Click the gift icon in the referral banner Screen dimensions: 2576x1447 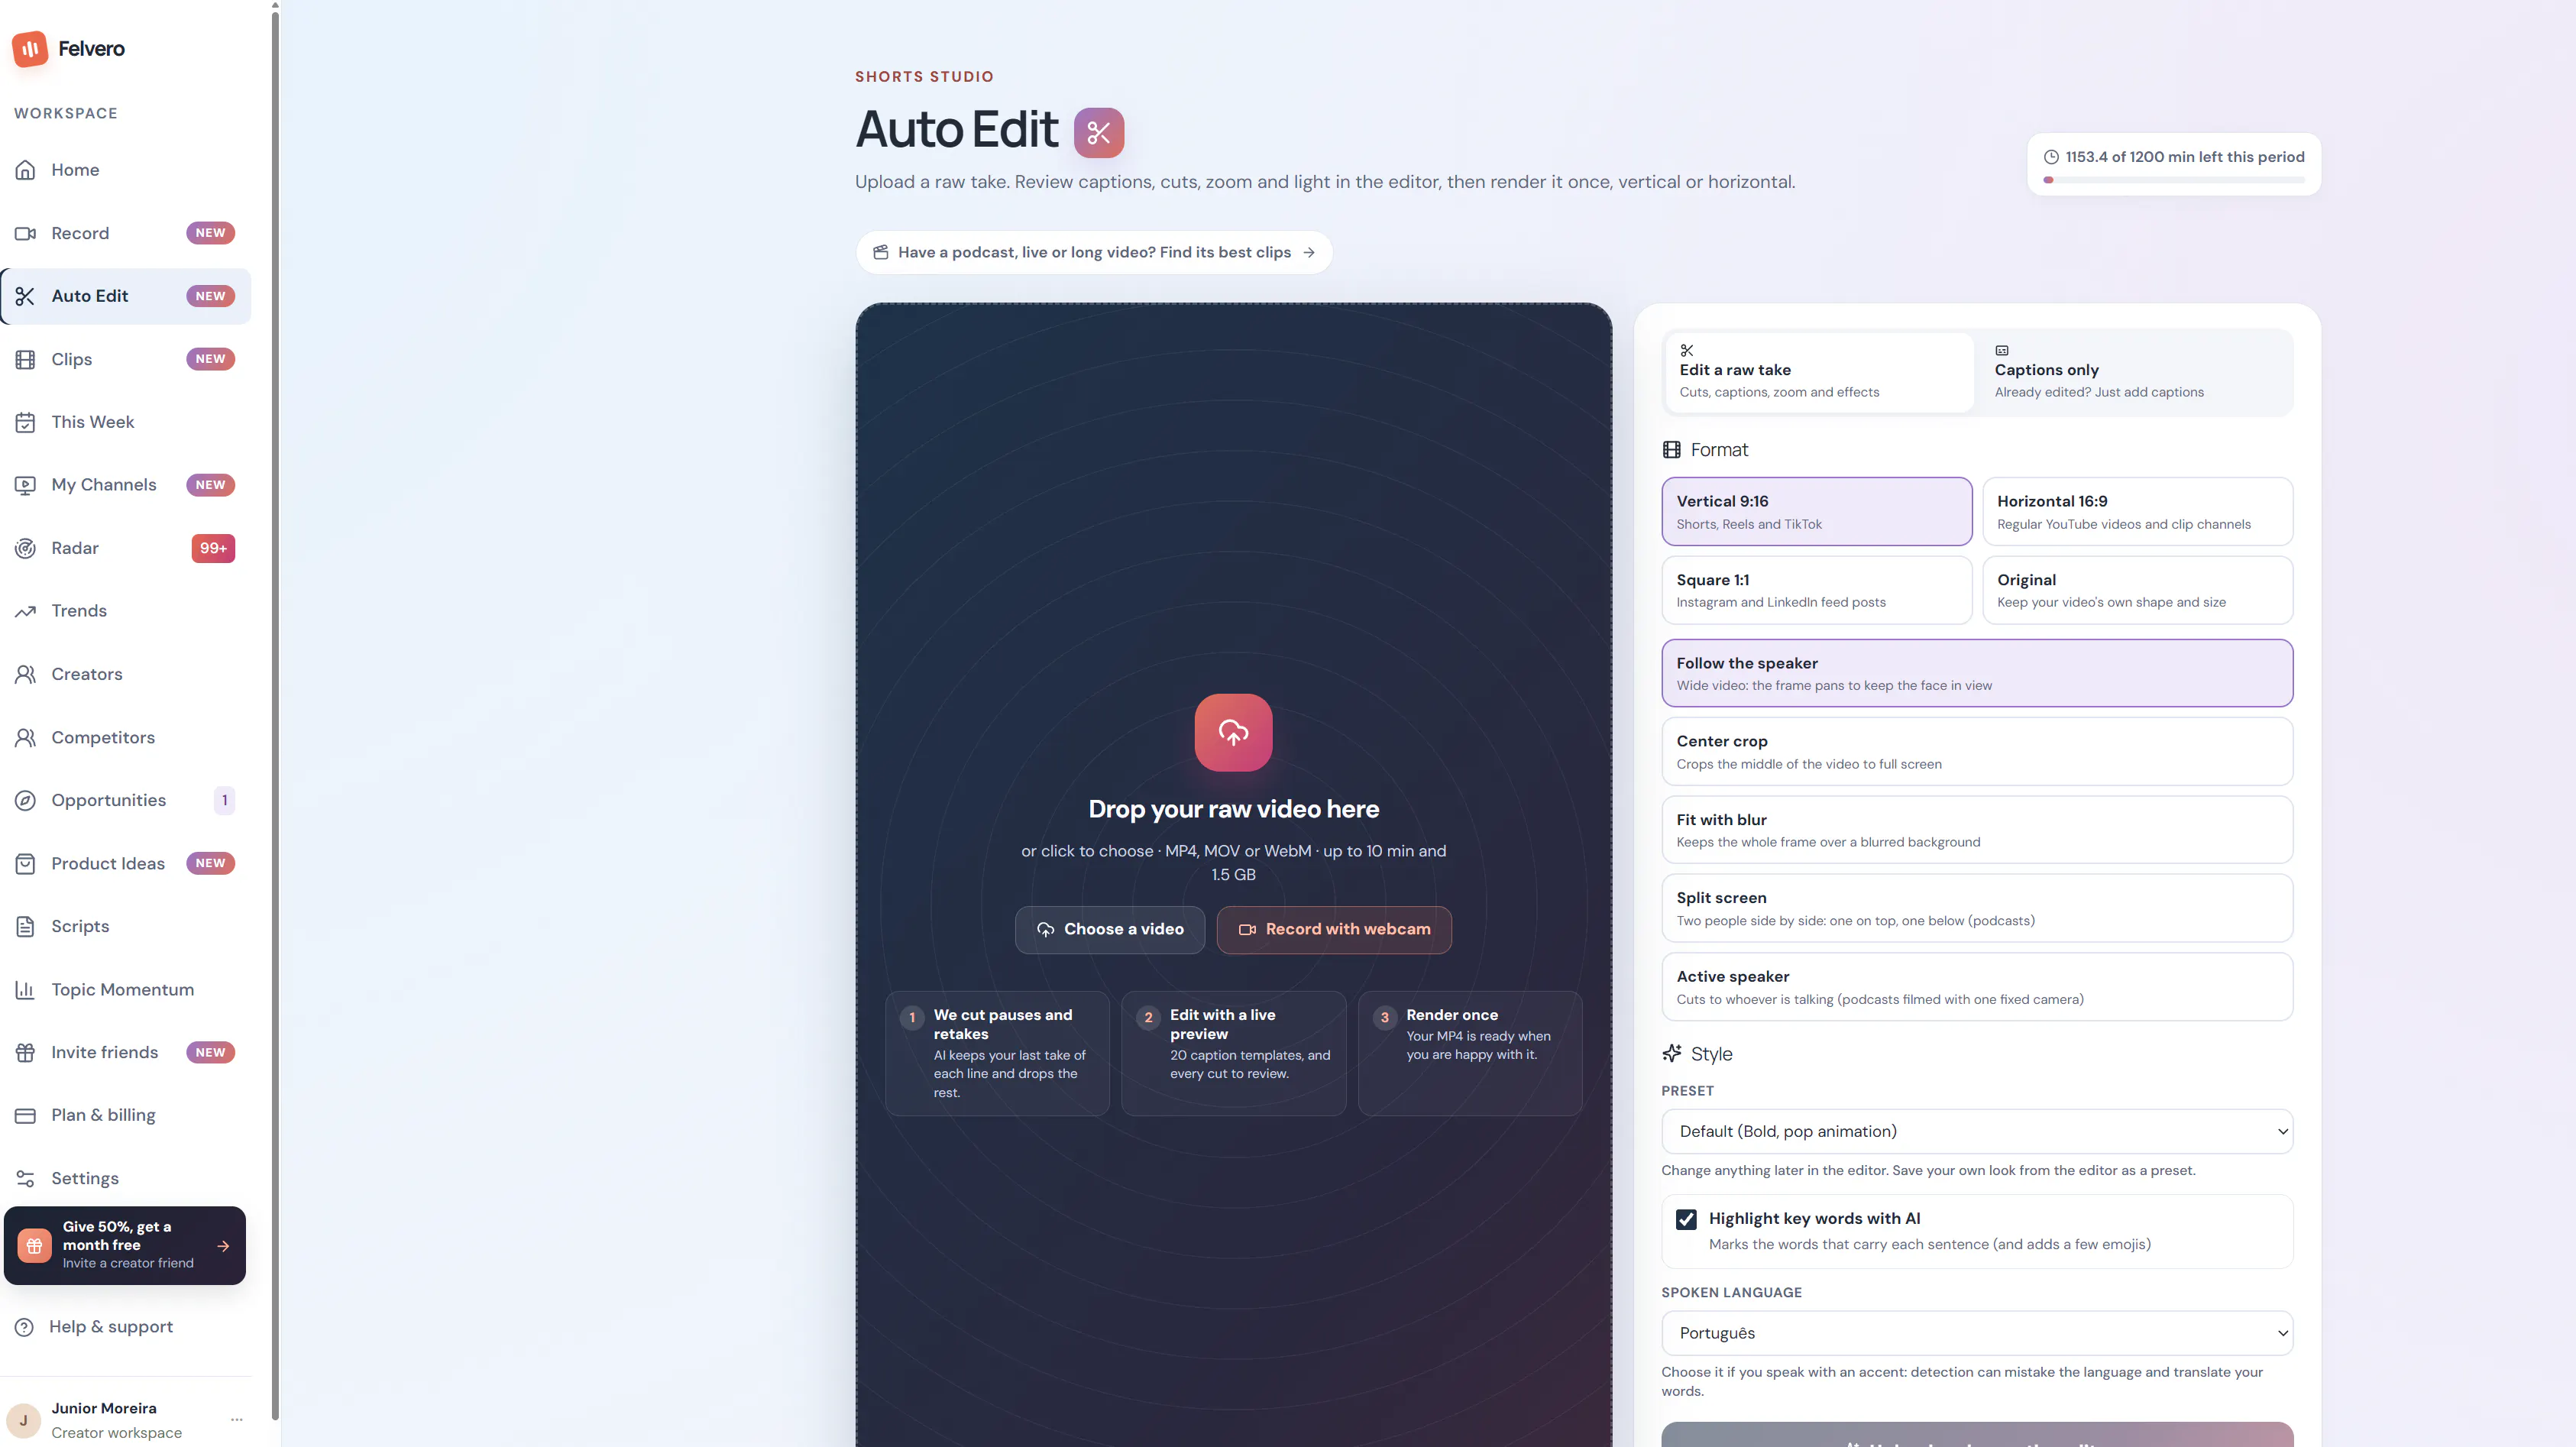pyautogui.click(x=34, y=1245)
